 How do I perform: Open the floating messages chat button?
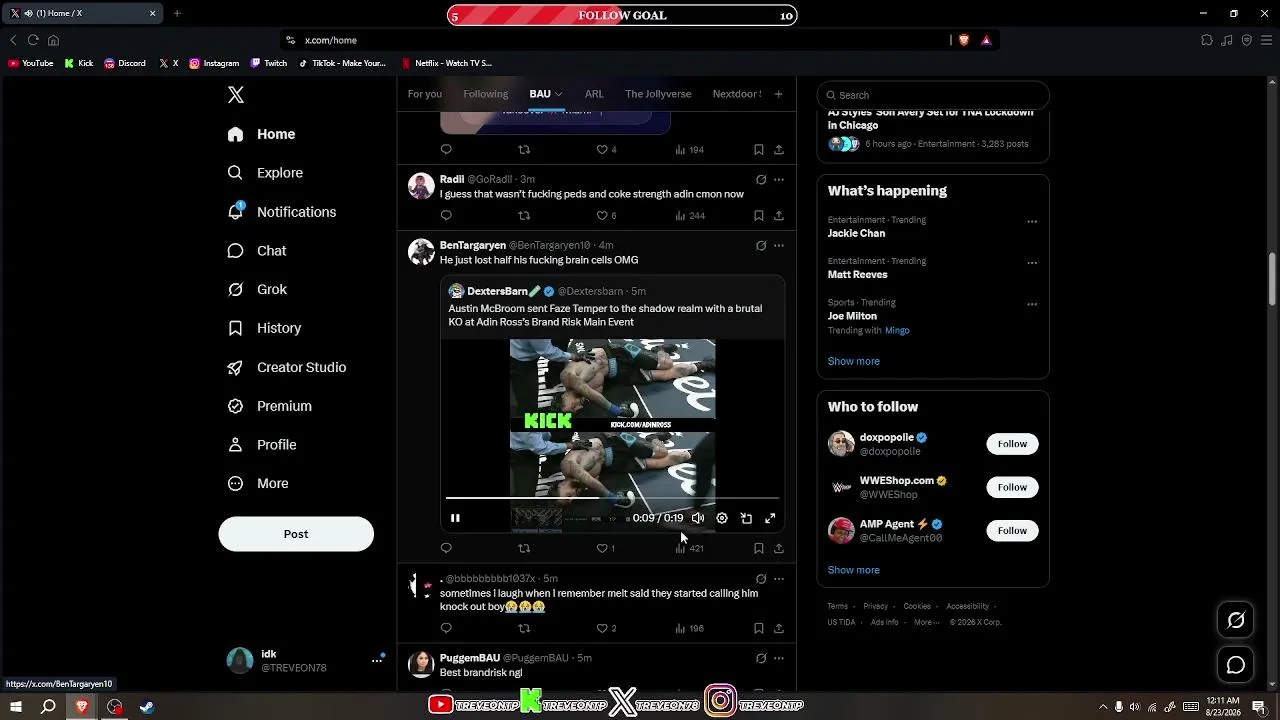1236,665
